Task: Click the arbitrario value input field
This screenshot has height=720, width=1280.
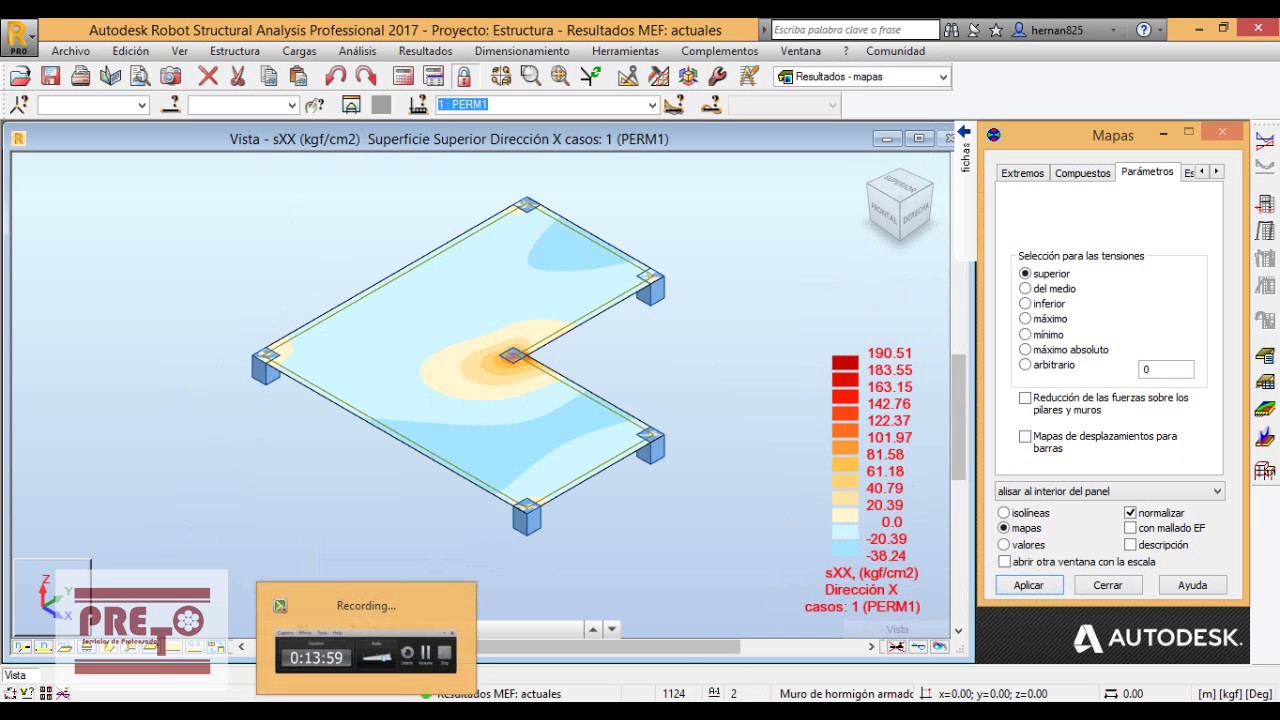Action: point(1166,369)
